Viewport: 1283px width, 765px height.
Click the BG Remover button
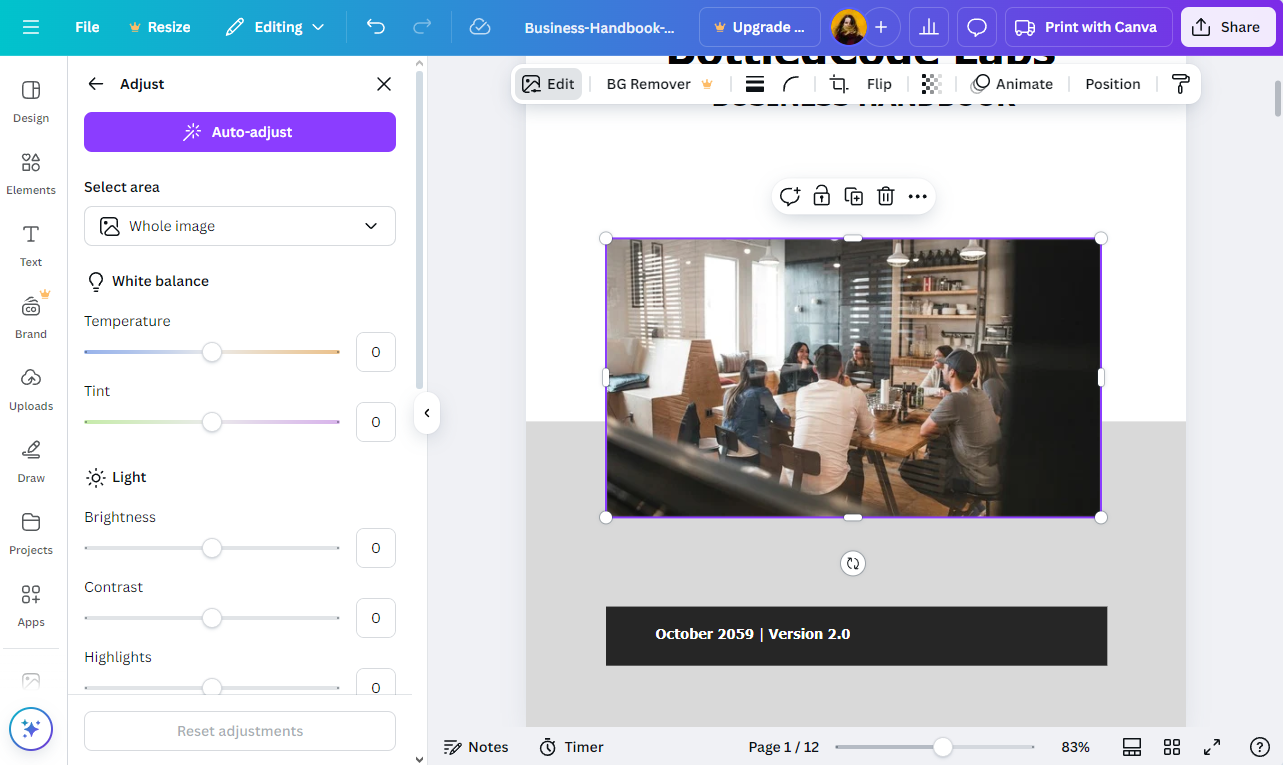click(659, 84)
